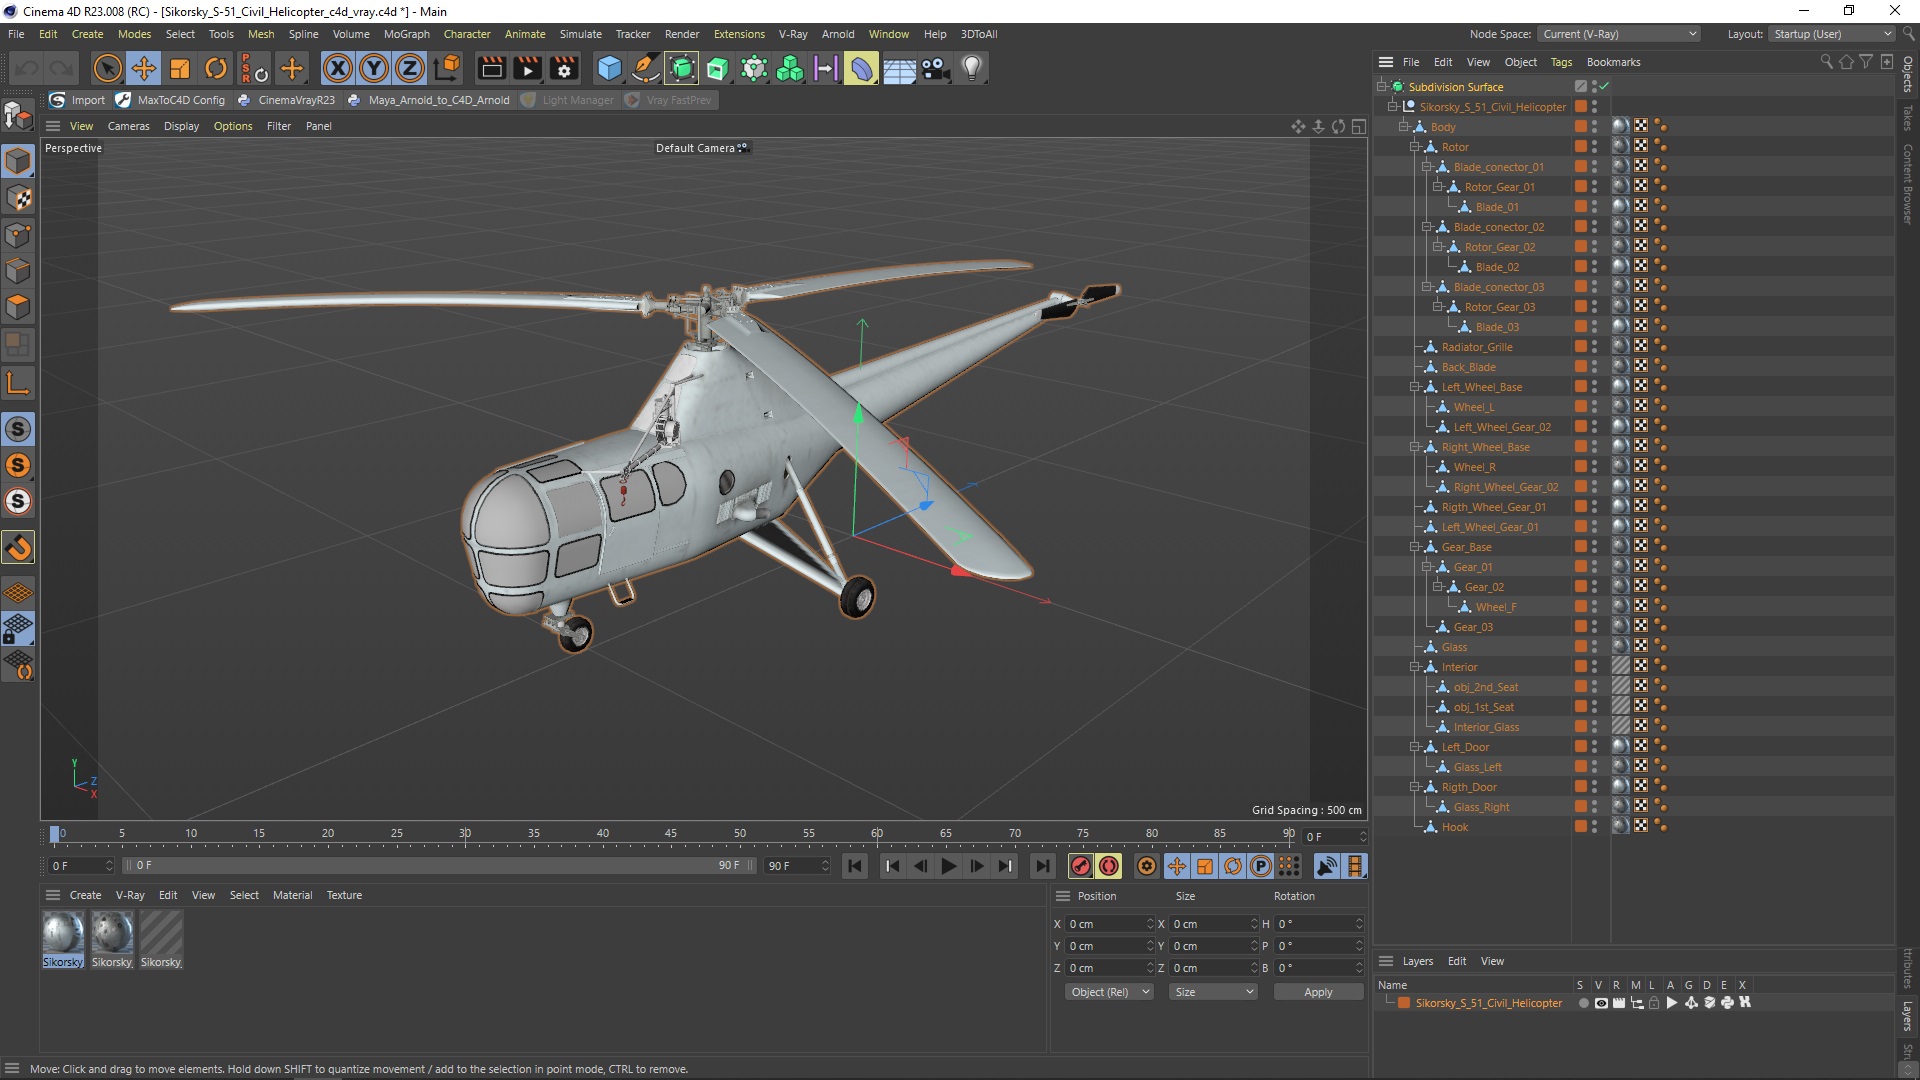Image resolution: width=1920 pixels, height=1080 pixels.
Task: Select the Move tool in top toolbar
Action: (x=144, y=68)
